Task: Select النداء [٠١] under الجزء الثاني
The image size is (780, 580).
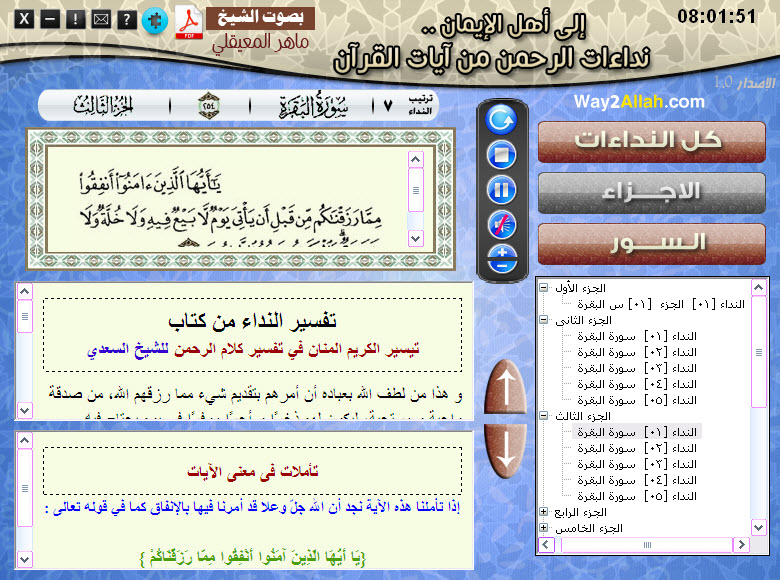Action: pos(637,336)
